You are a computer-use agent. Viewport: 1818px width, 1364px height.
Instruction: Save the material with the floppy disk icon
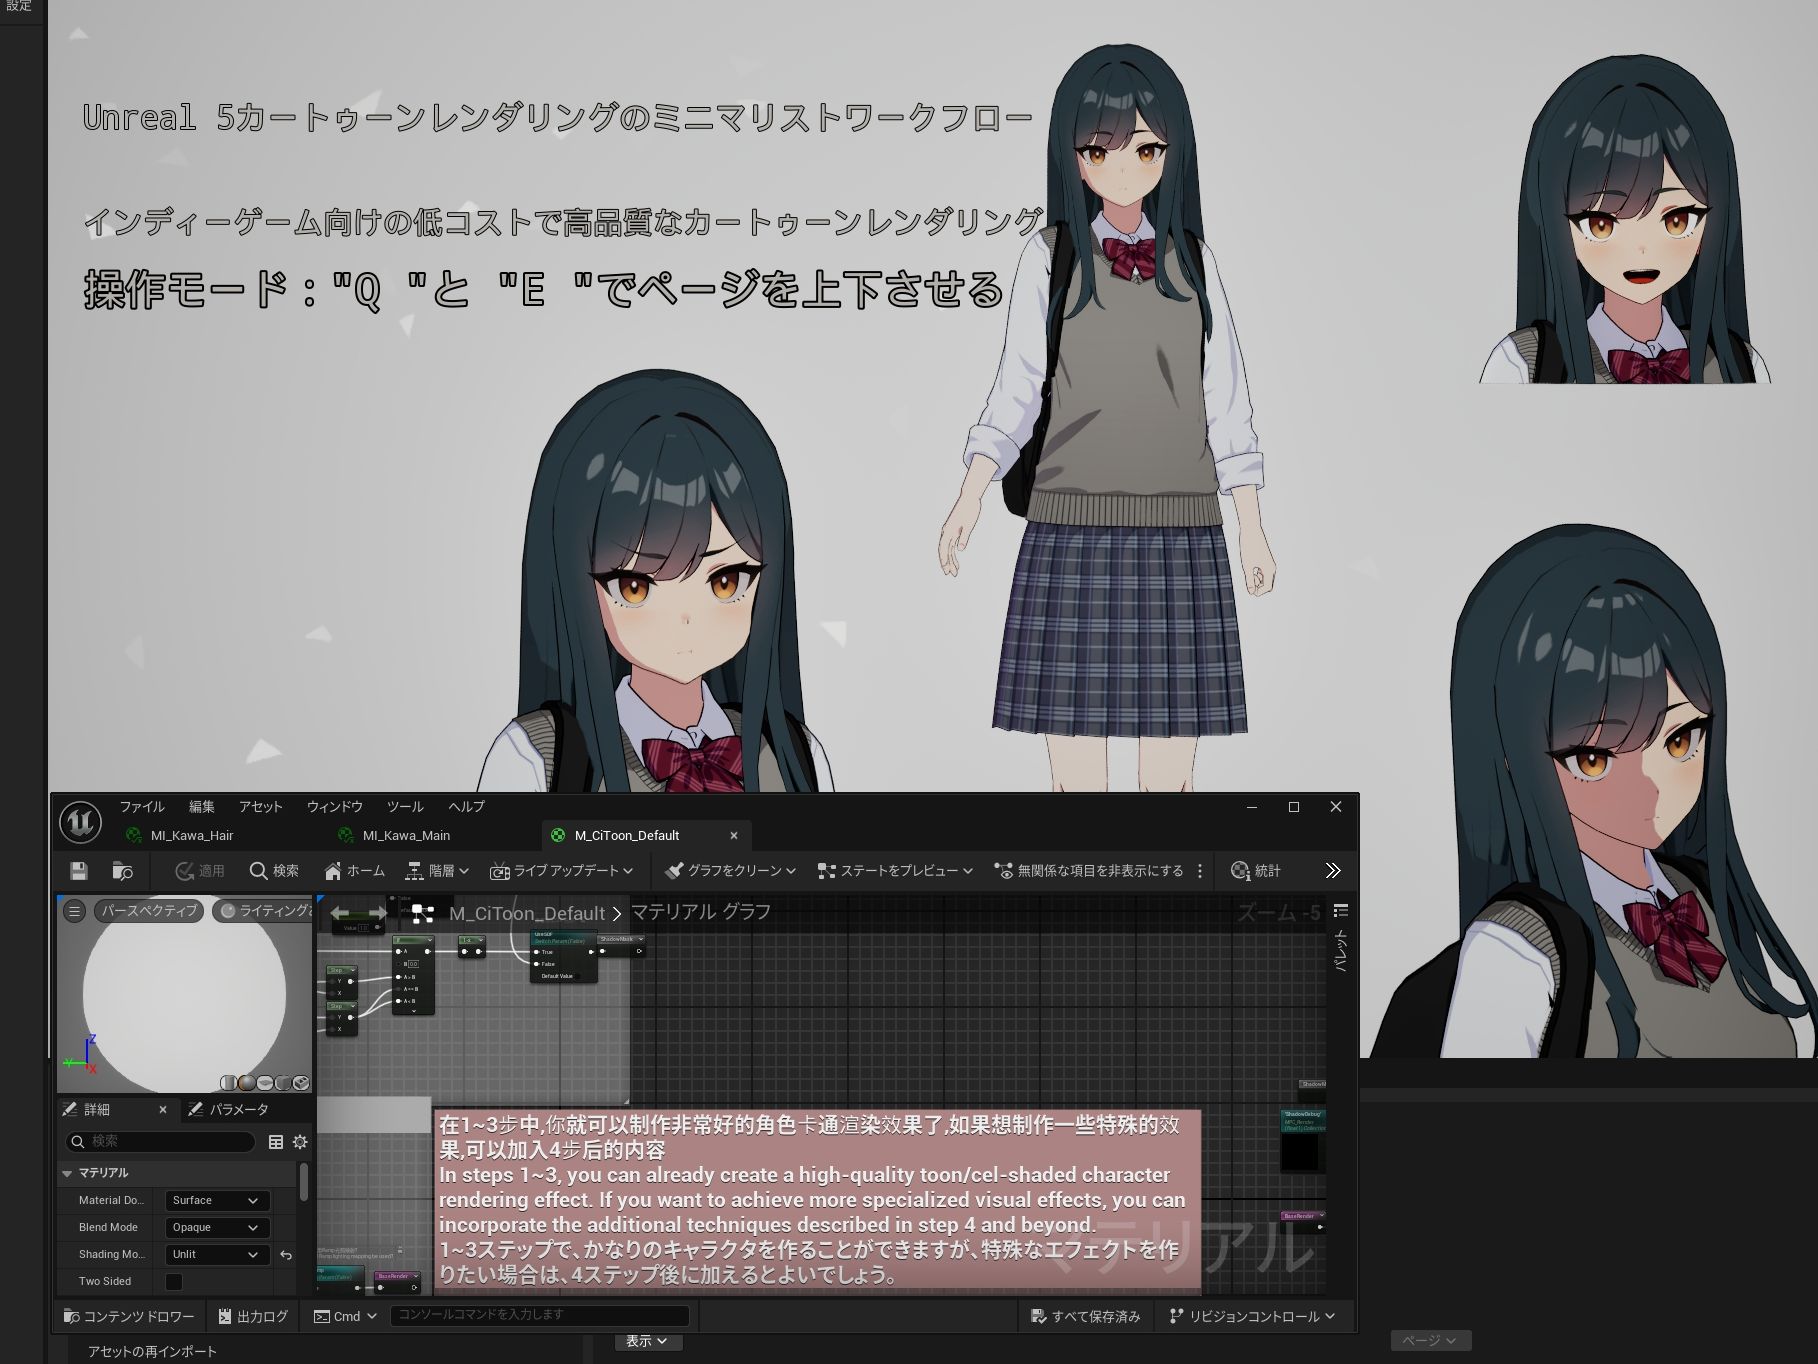pos(79,871)
